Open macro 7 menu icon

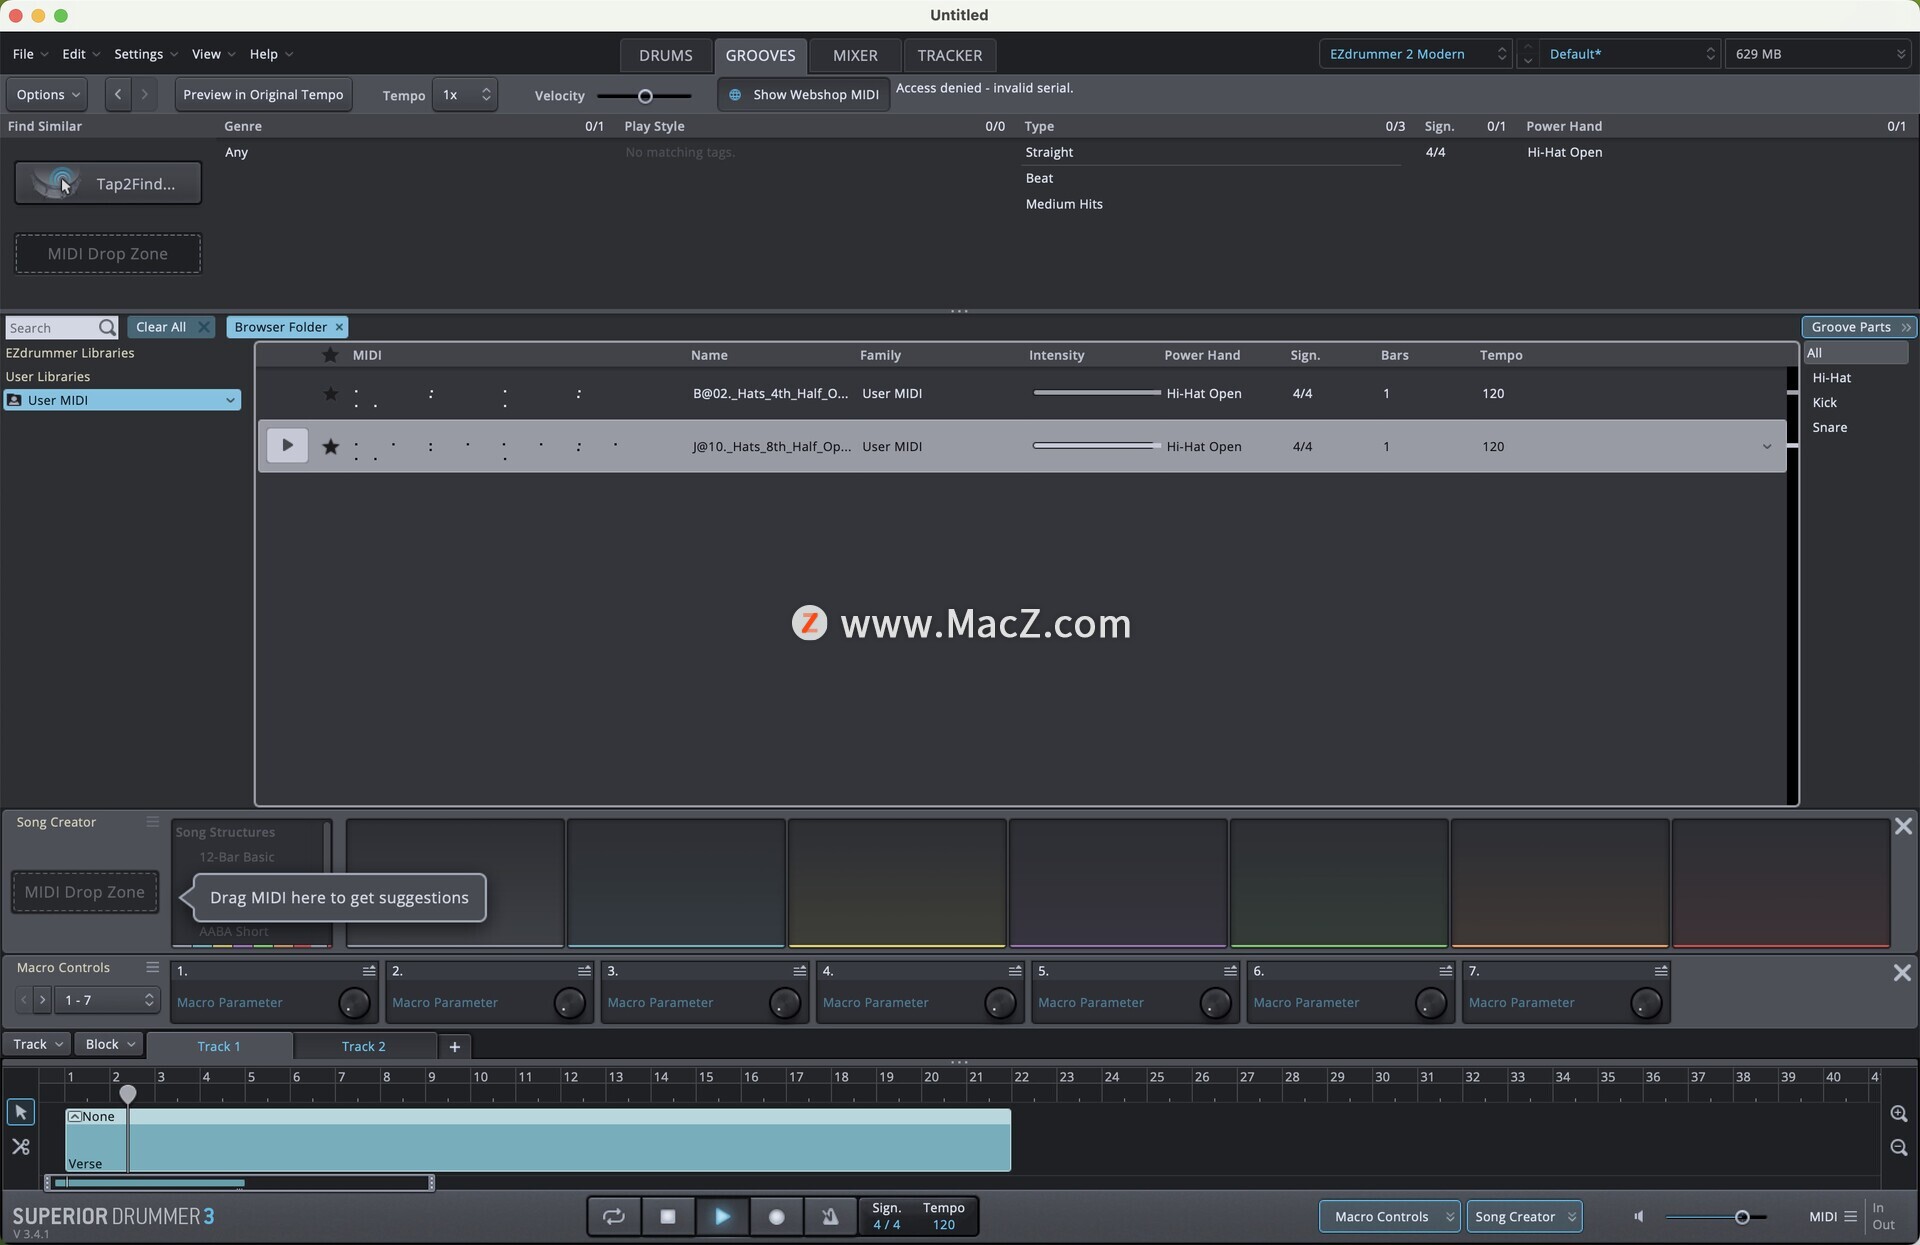pyautogui.click(x=1661, y=971)
